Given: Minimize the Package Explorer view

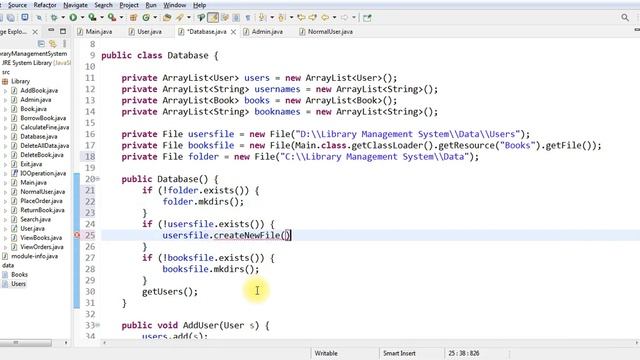Looking at the screenshot, I should pyautogui.click(x=51, y=31).
